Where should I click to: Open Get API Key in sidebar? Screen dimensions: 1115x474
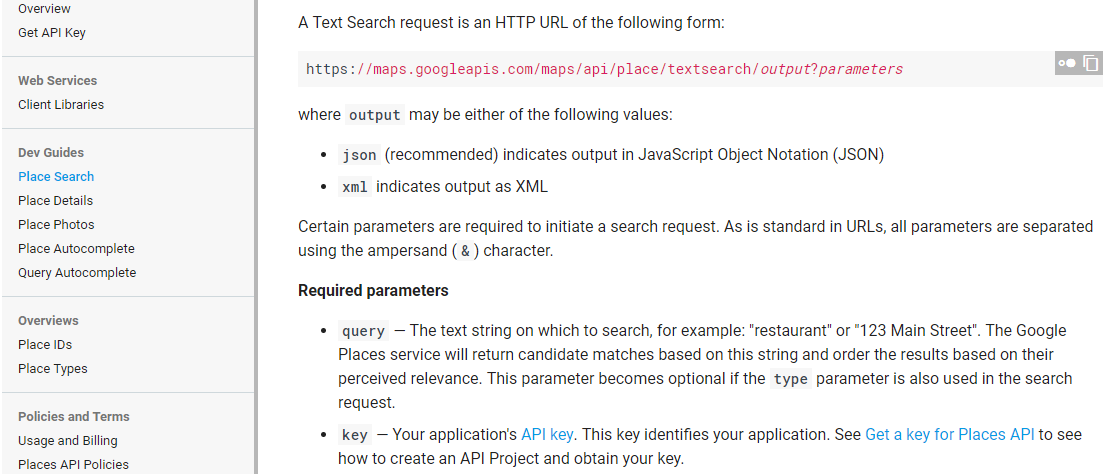coord(52,33)
